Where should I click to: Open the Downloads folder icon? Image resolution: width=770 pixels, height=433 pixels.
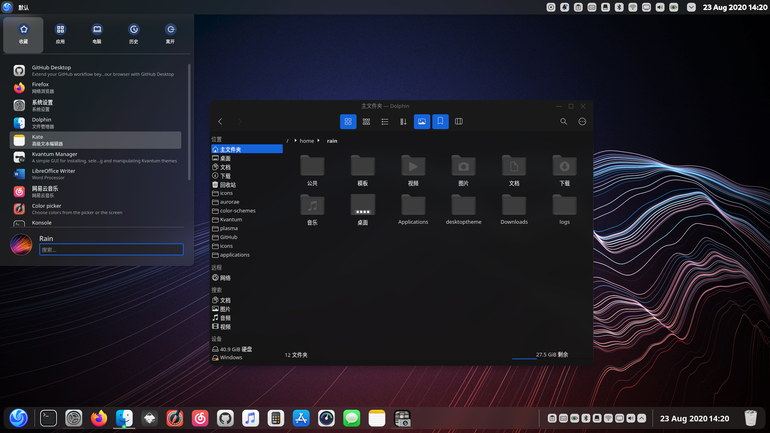click(514, 209)
